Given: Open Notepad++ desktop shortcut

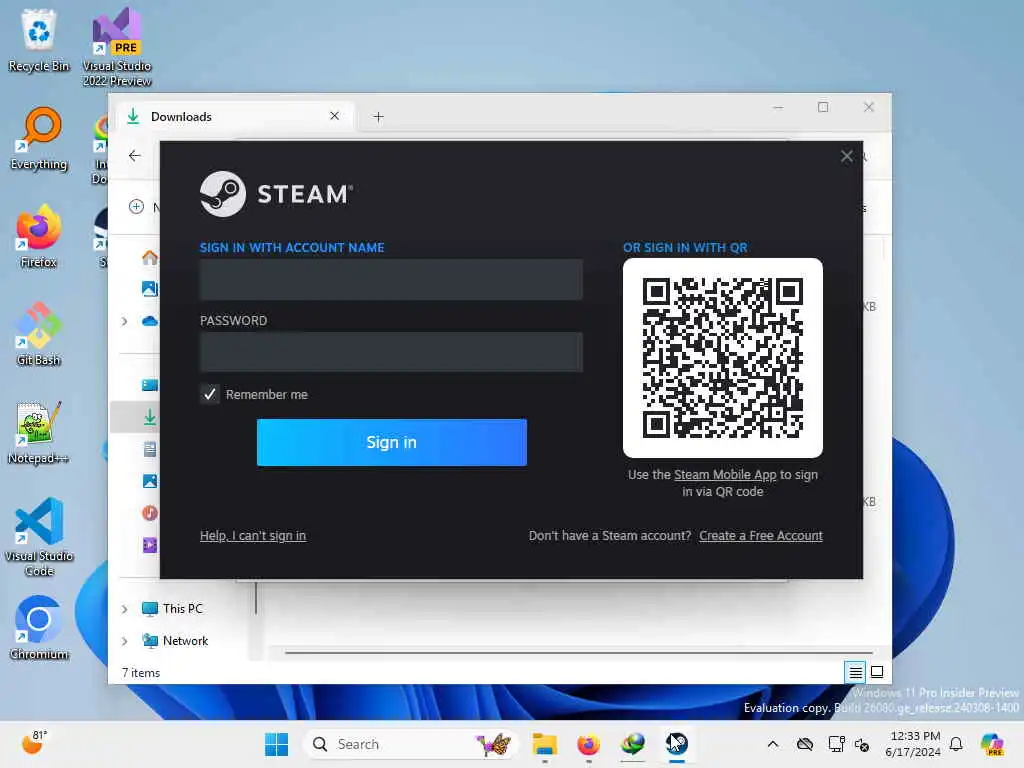Looking at the screenshot, I should click(39, 432).
